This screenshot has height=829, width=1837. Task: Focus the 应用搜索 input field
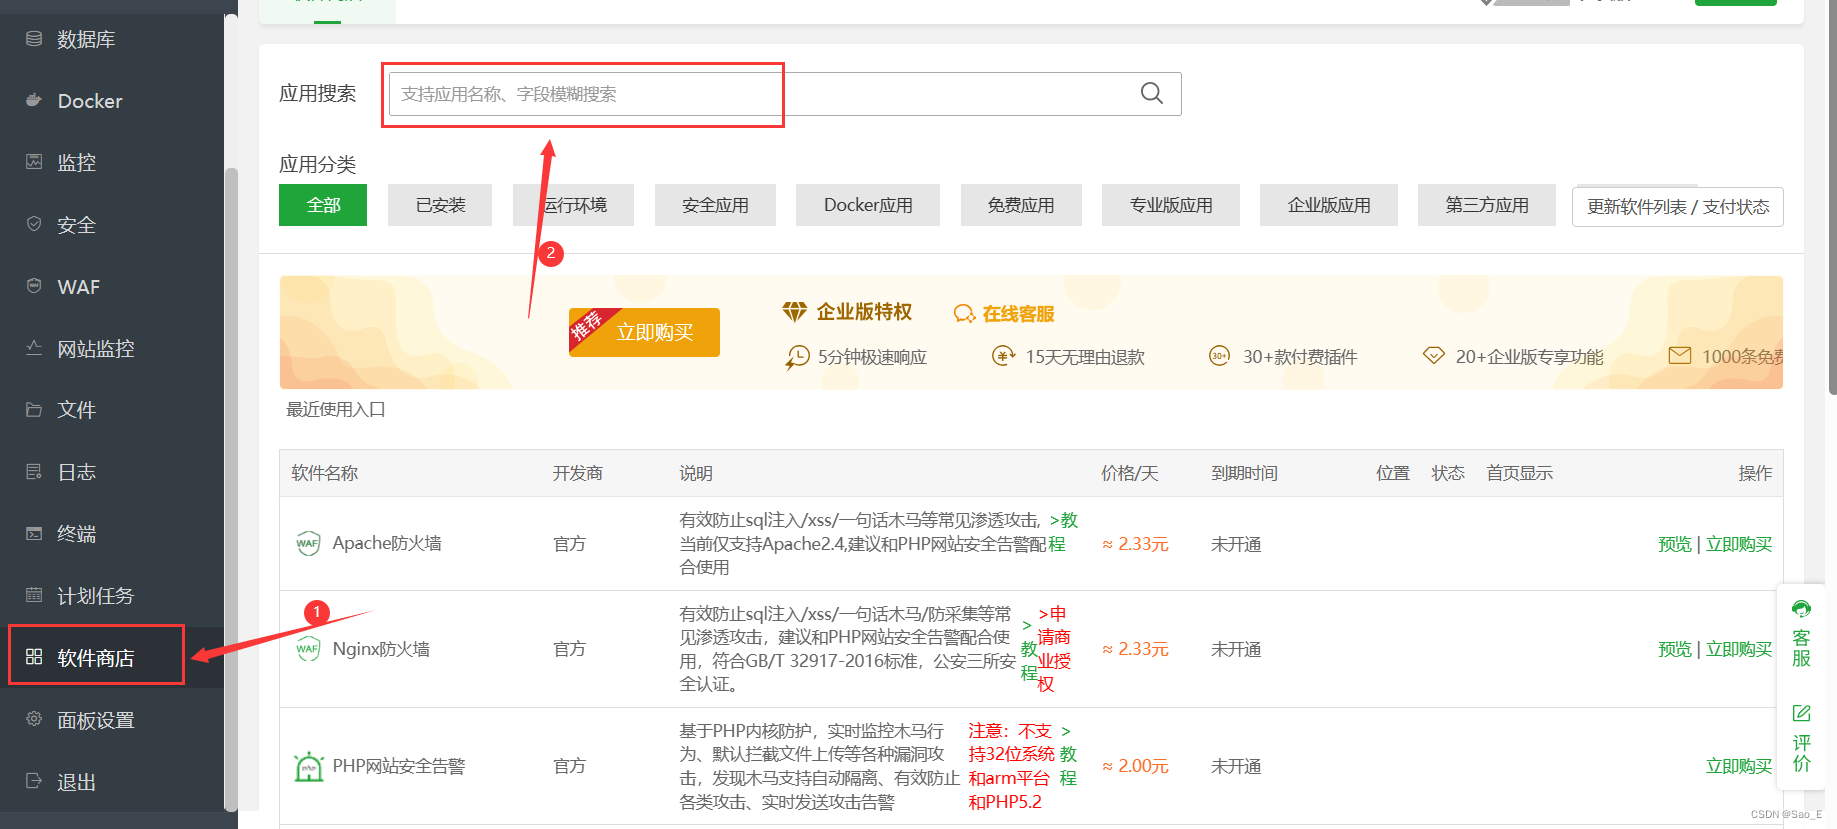pyautogui.click(x=785, y=94)
